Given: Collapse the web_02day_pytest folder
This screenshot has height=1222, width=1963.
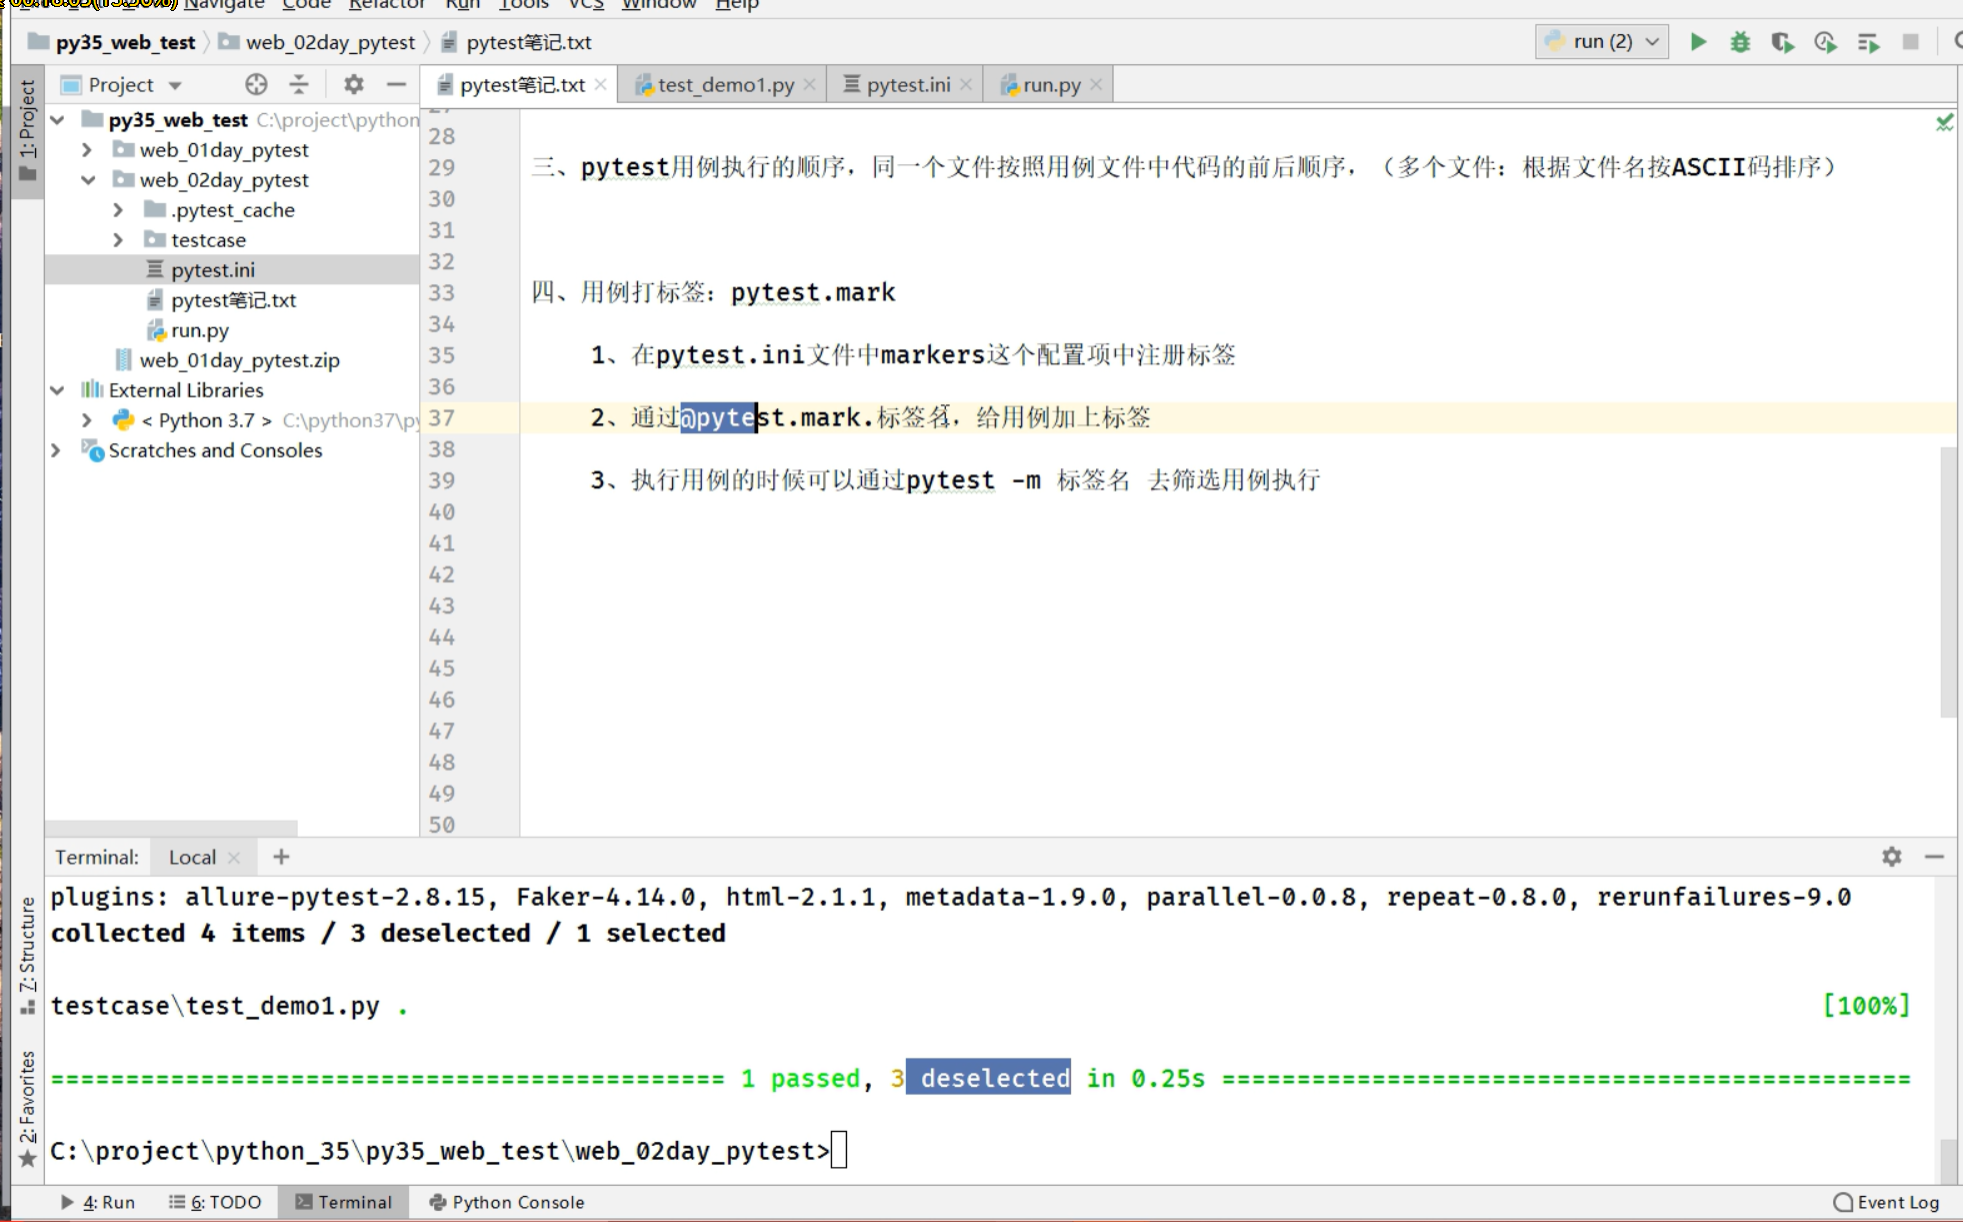Looking at the screenshot, I should (88, 180).
